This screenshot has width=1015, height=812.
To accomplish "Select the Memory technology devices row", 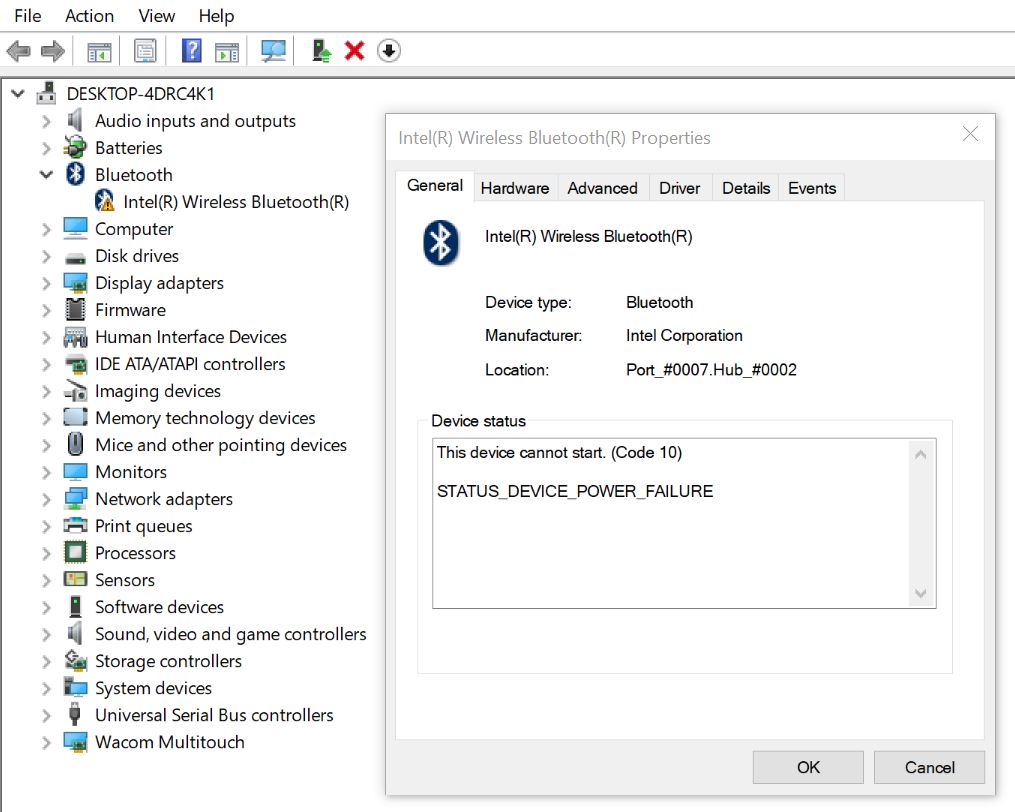I will point(205,418).
